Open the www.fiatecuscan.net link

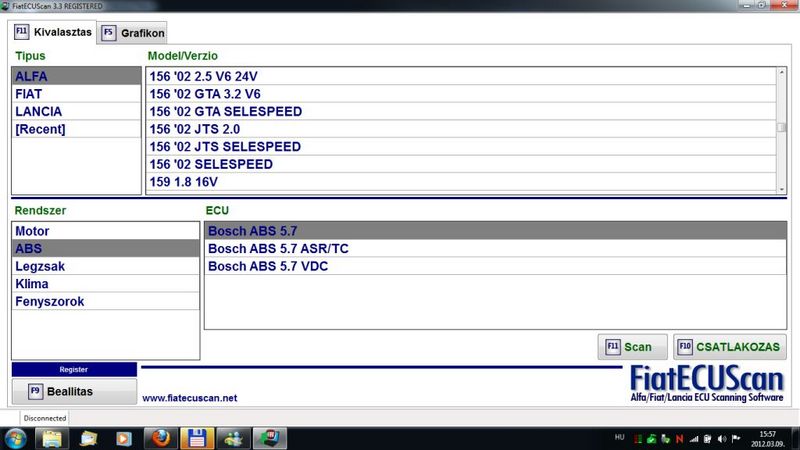tap(189, 397)
